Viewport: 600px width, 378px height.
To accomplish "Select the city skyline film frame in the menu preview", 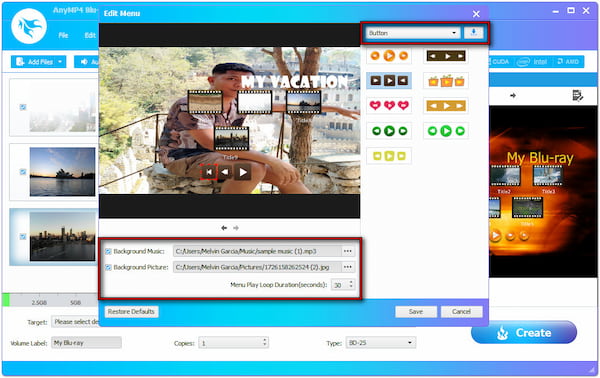I will click(x=232, y=138).
